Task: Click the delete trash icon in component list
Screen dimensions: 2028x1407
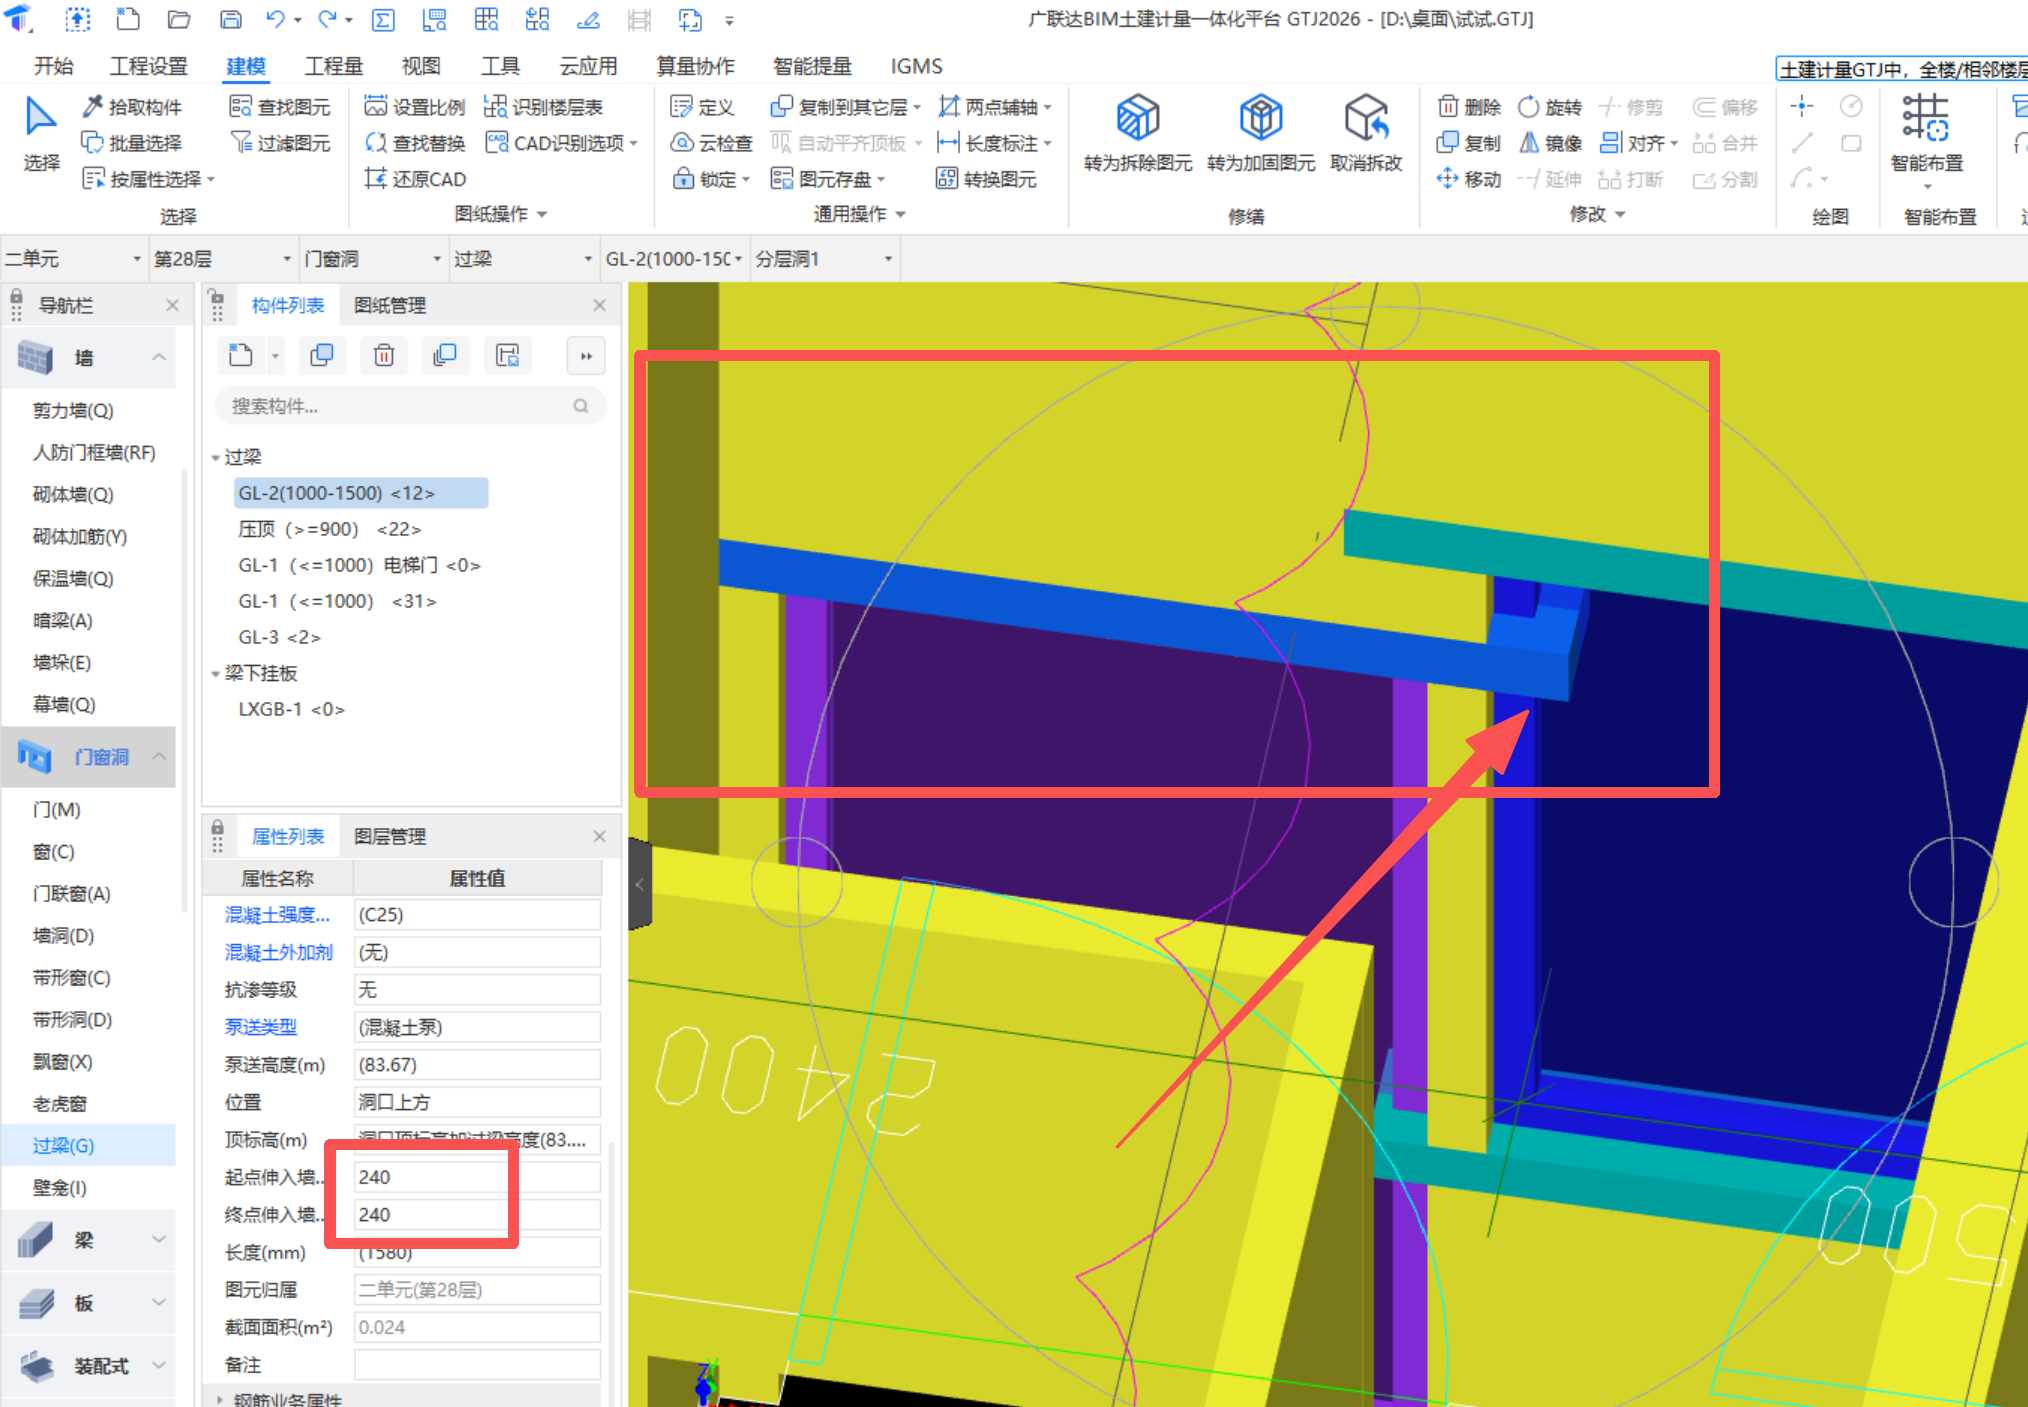Action: (x=384, y=356)
